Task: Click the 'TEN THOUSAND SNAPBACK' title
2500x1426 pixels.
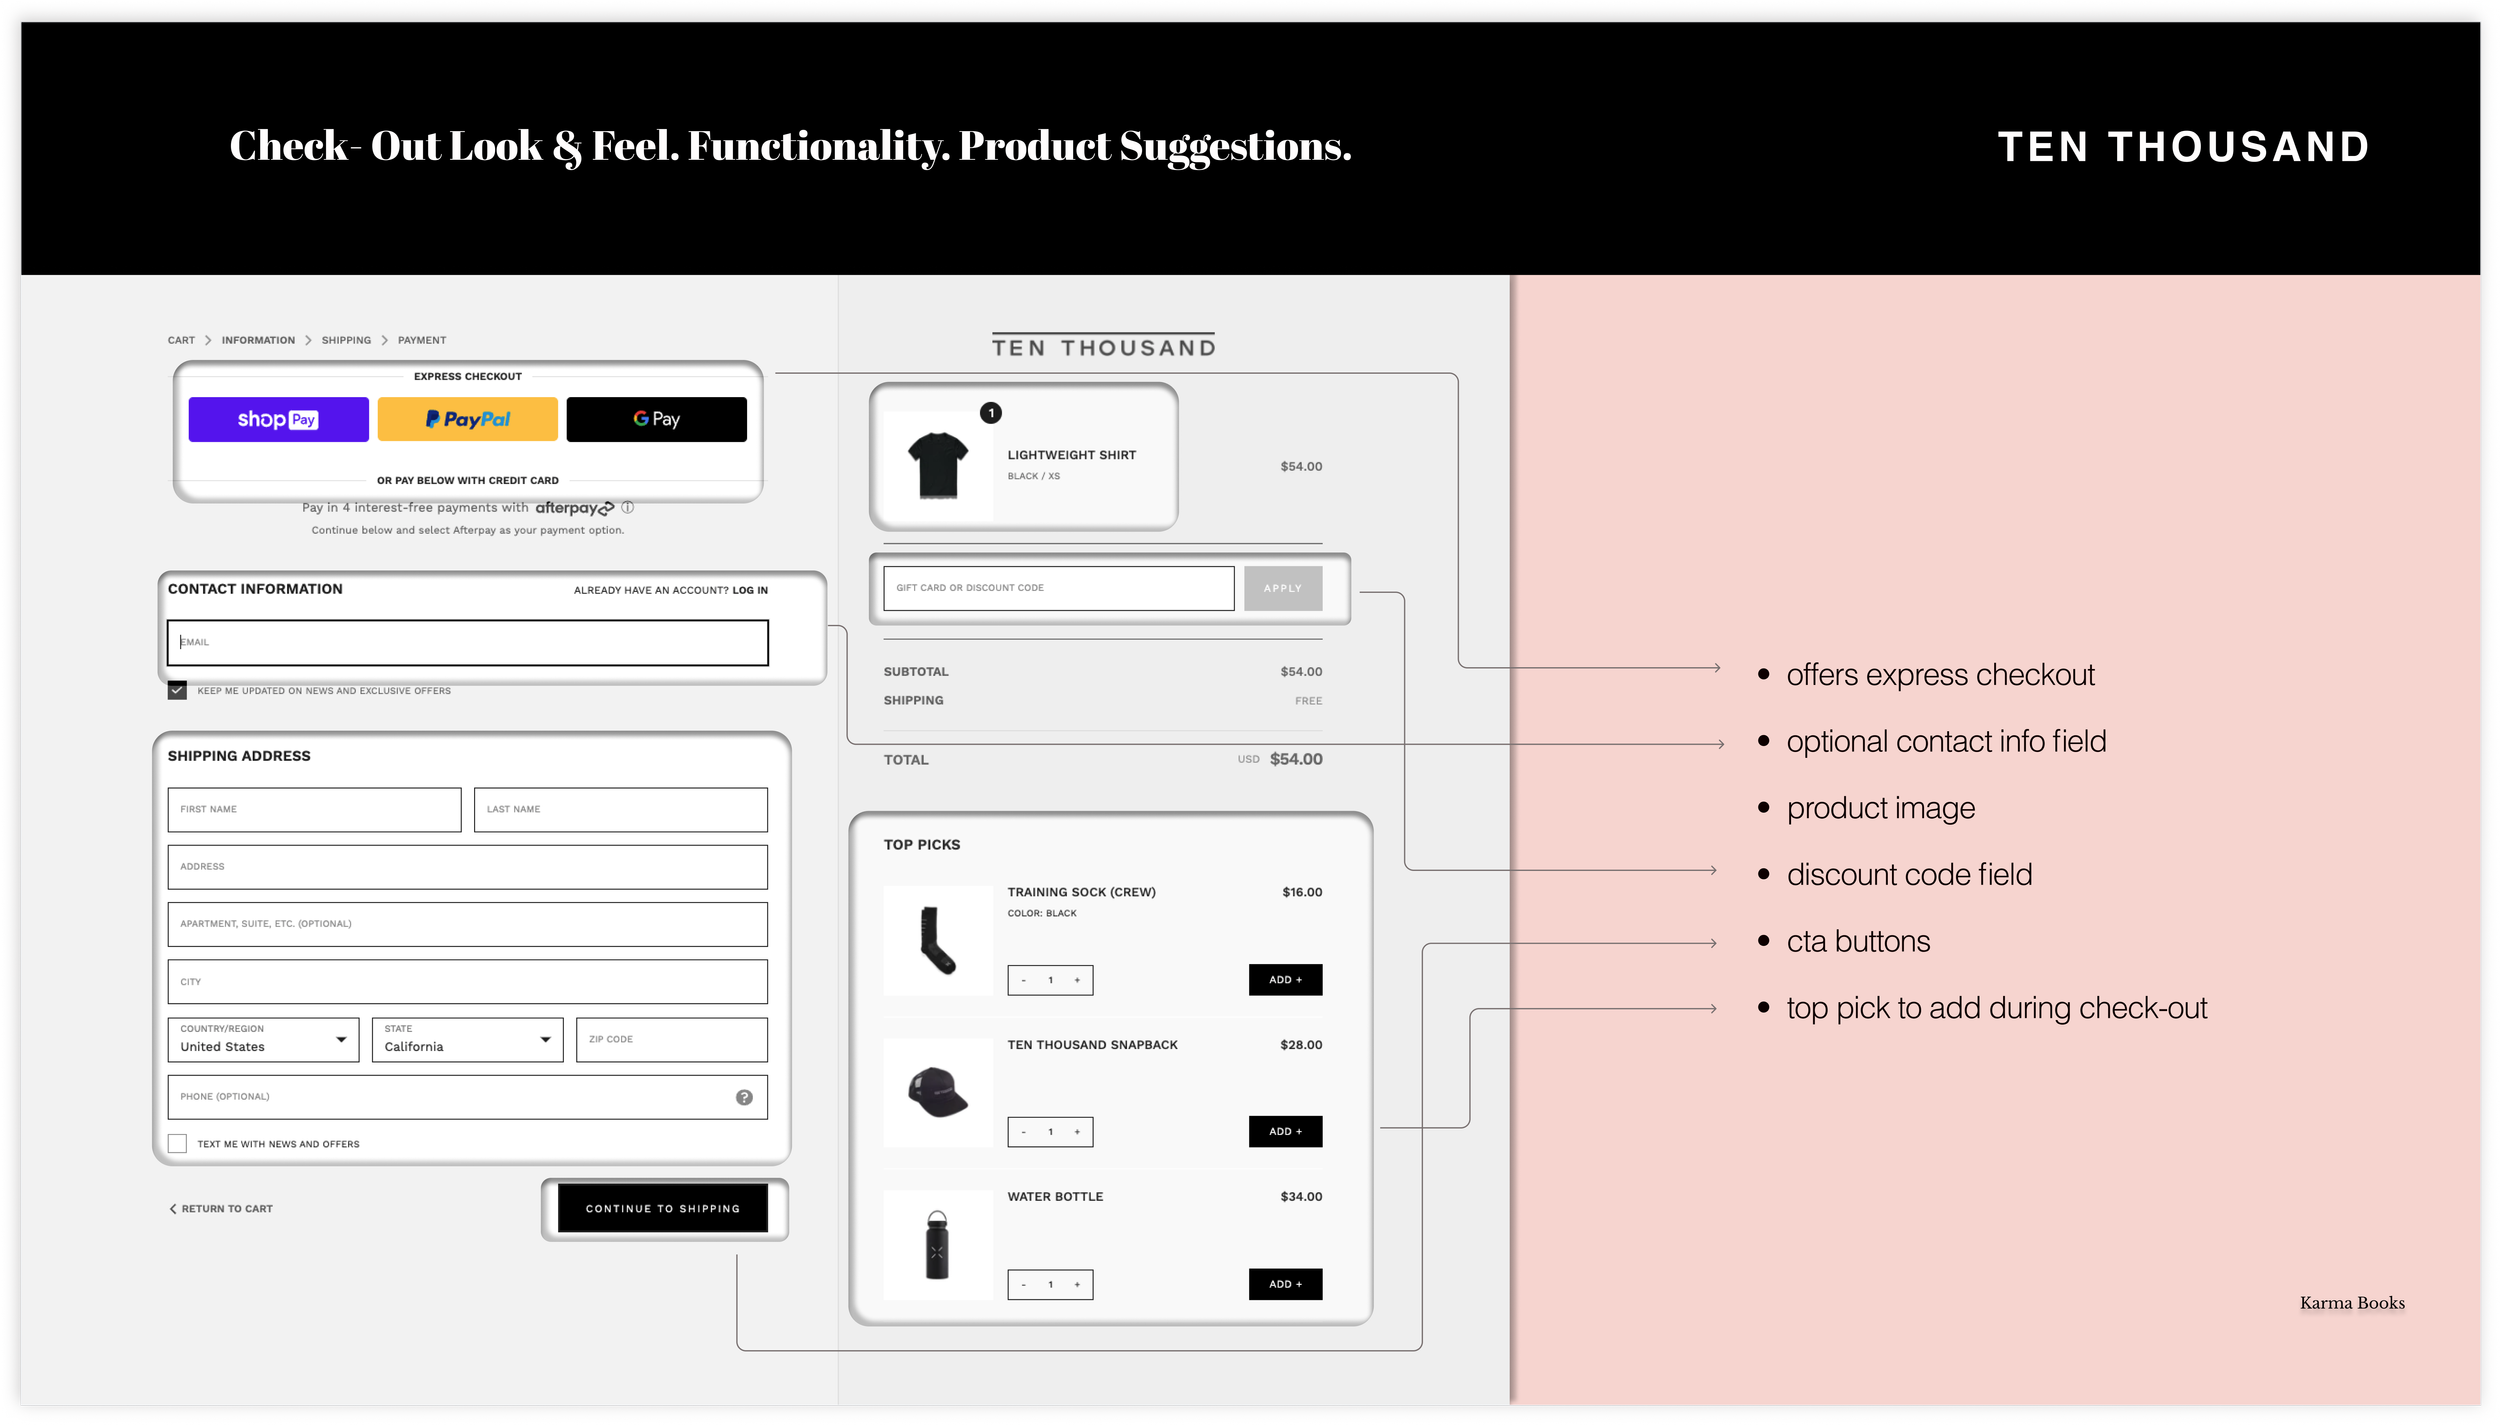Action: click(1092, 1044)
